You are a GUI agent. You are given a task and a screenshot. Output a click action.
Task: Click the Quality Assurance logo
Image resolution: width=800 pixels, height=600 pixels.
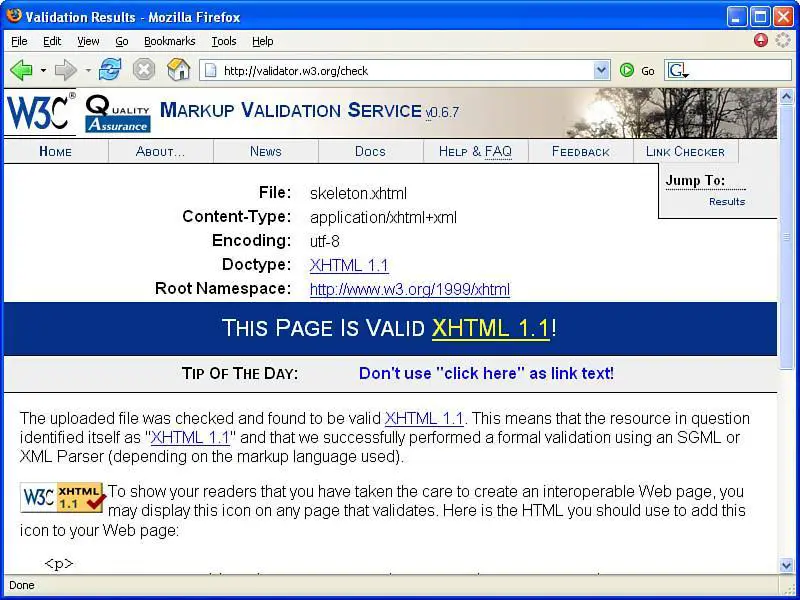[x=118, y=114]
